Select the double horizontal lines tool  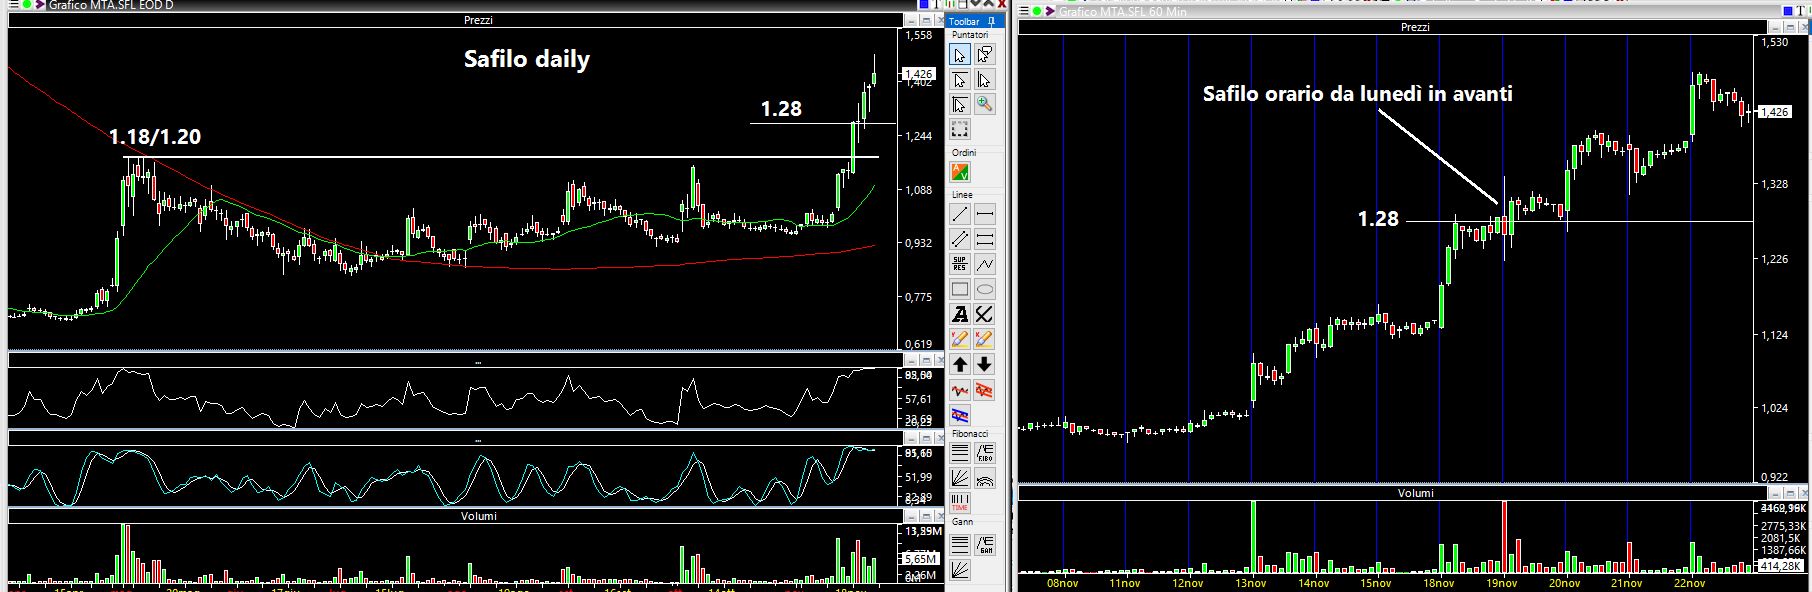pos(985,239)
